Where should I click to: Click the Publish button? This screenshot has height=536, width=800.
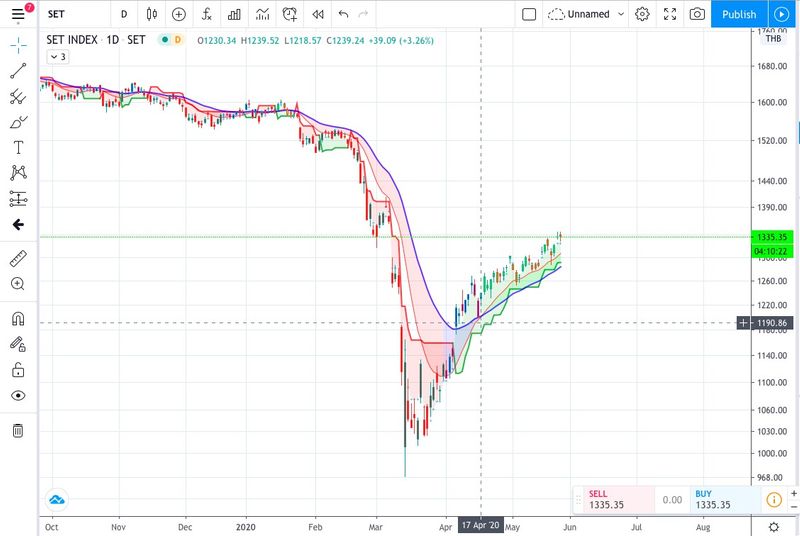tap(739, 15)
